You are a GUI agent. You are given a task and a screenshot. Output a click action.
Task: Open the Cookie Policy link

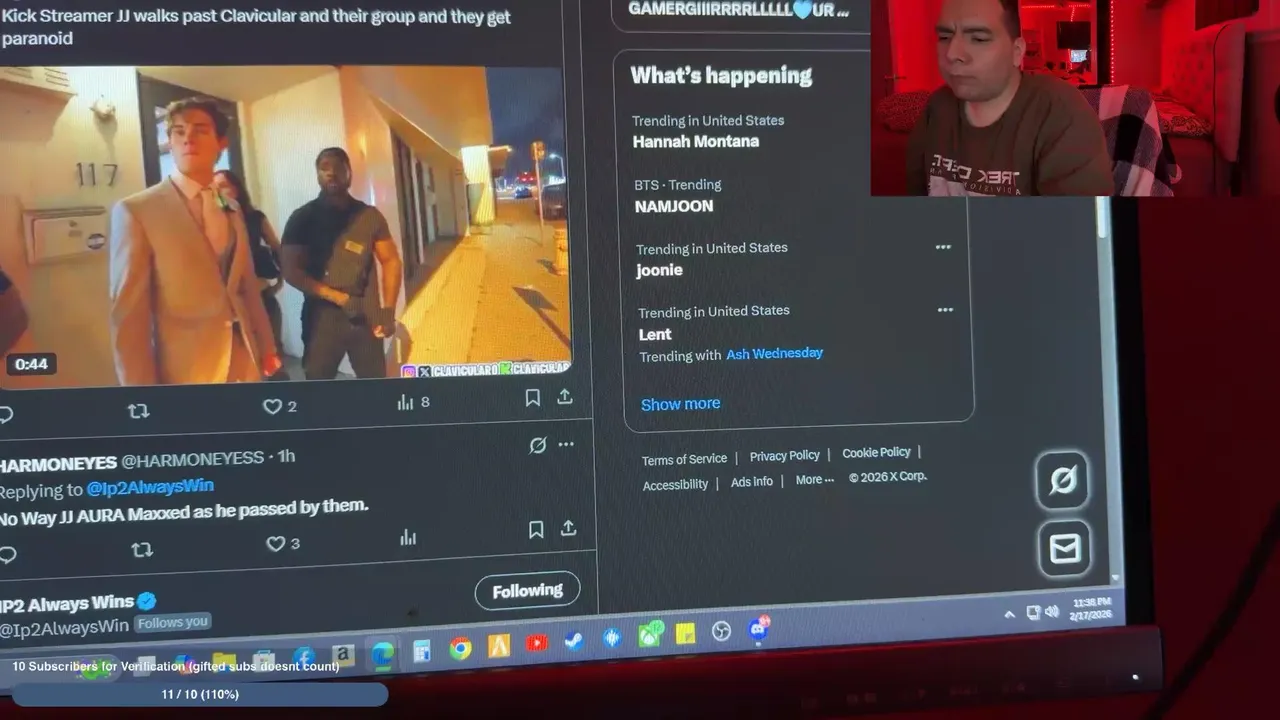tap(876, 453)
